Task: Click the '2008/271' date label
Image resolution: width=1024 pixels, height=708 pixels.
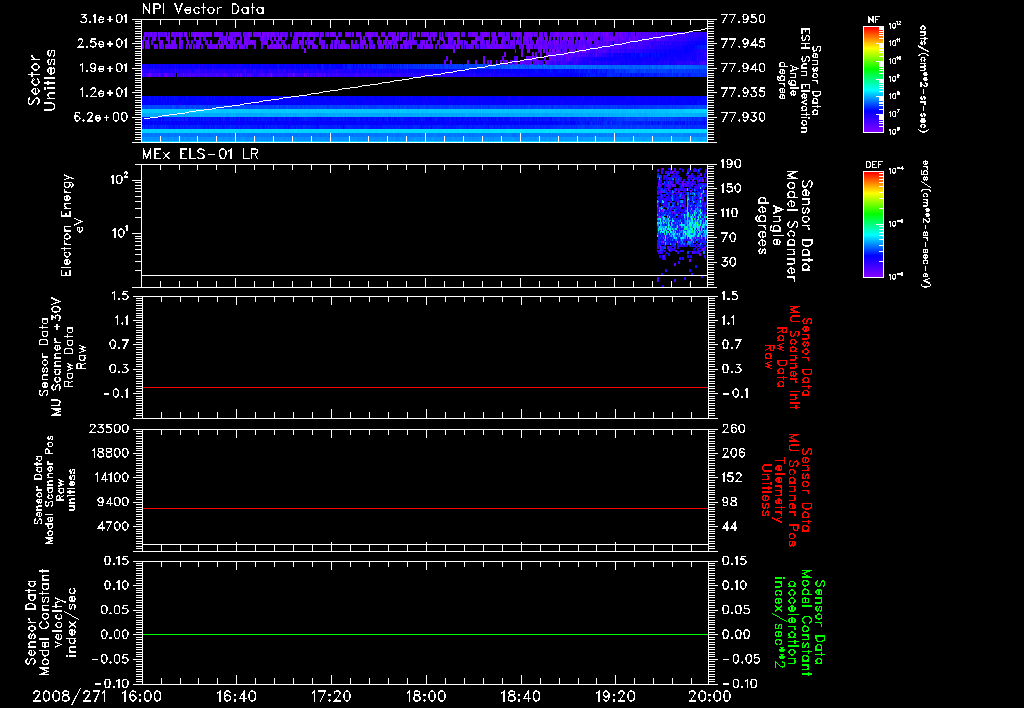Action: pos(70,696)
